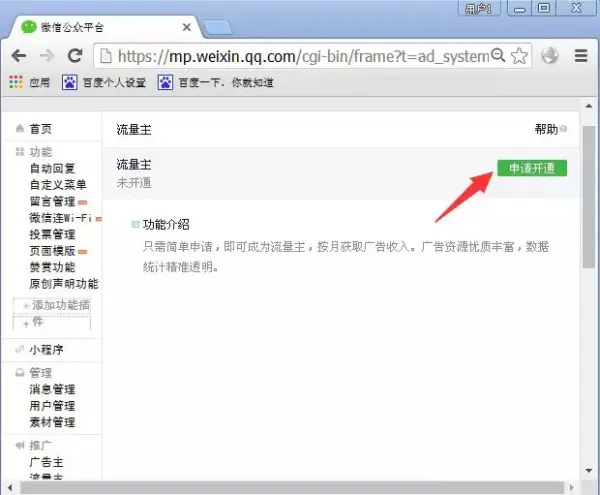Click the 功能 section header
Image resolution: width=600 pixels, height=495 pixels.
coord(41,152)
